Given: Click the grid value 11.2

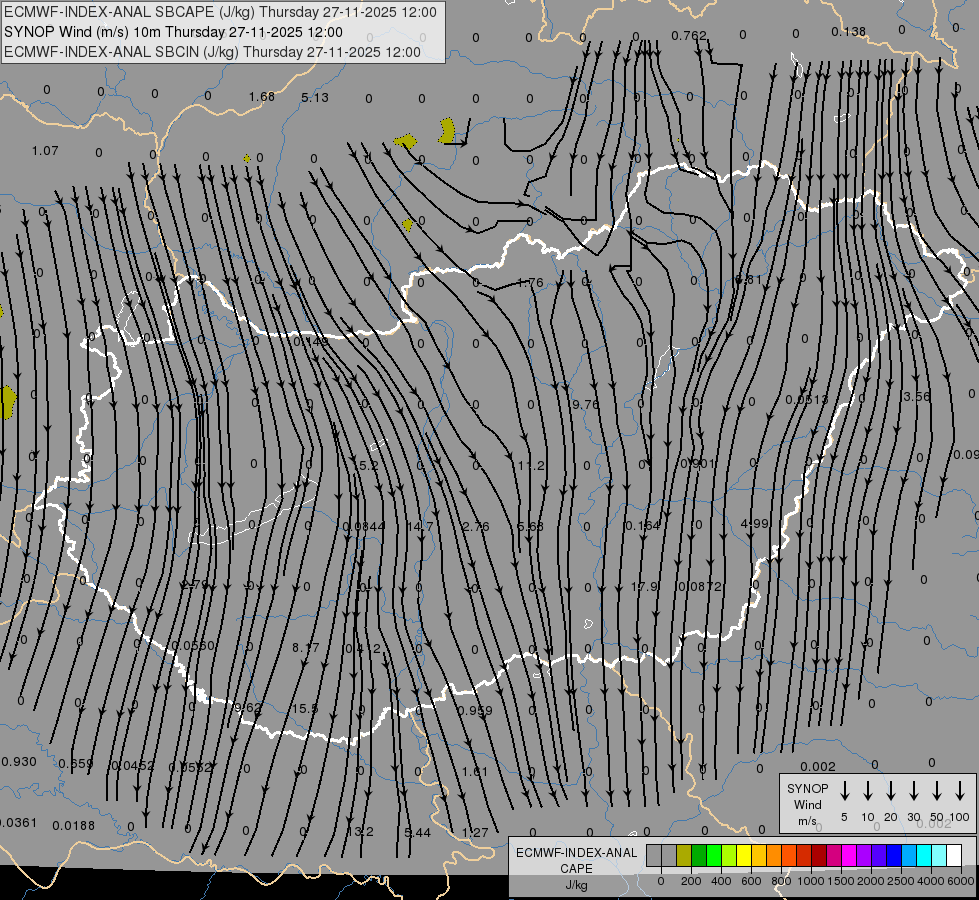Looking at the screenshot, I should (531, 465).
